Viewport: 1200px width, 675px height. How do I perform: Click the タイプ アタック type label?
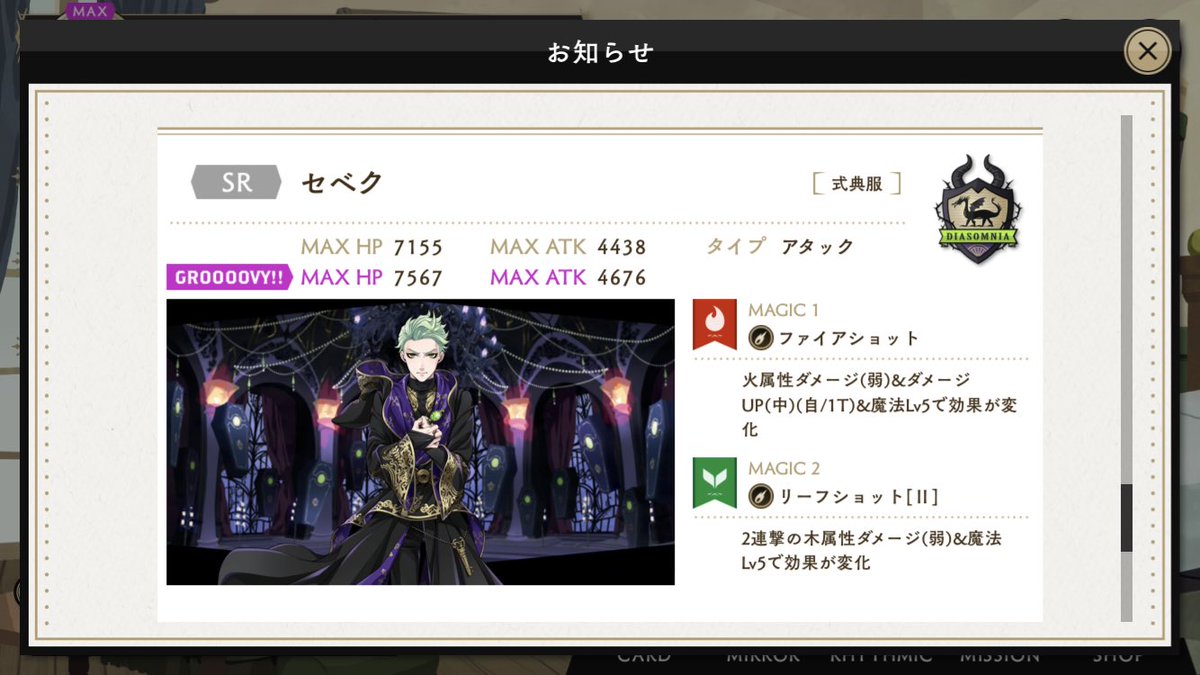click(x=780, y=246)
